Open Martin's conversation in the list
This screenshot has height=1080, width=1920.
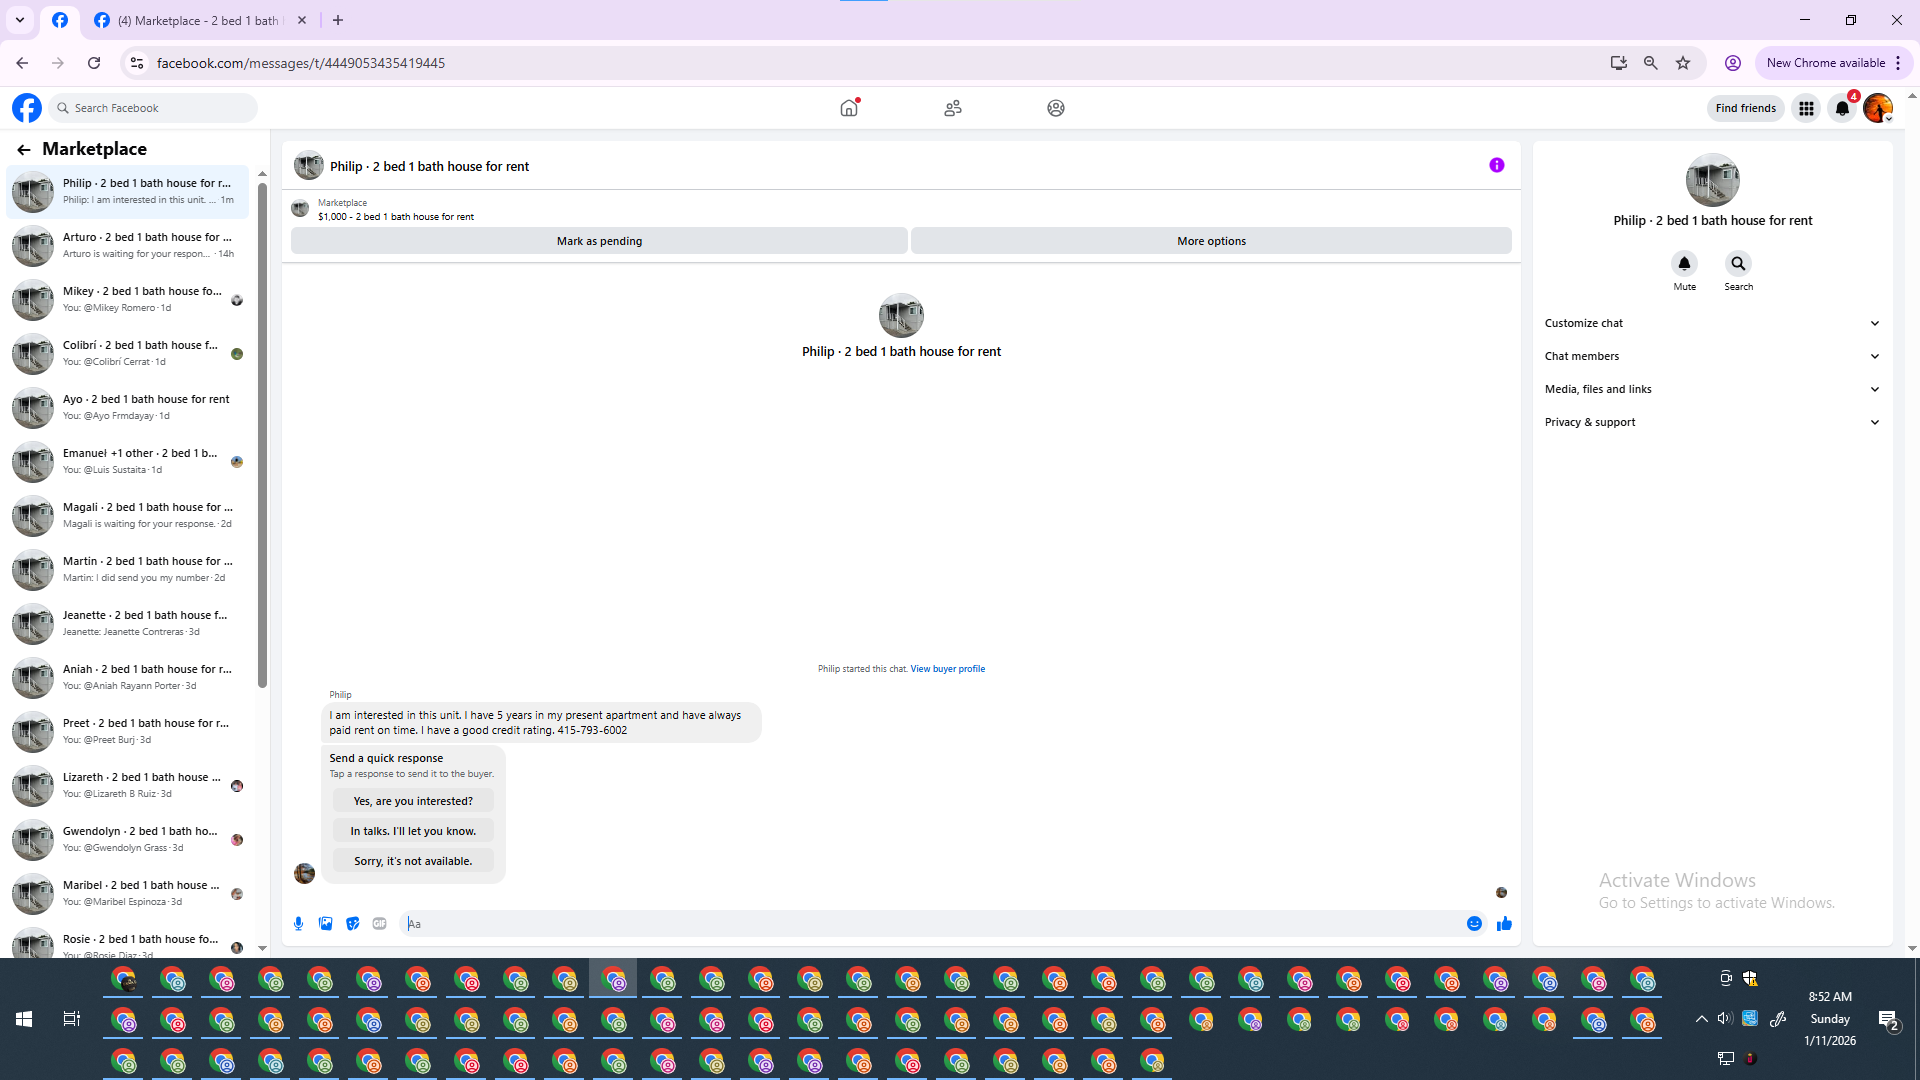pyautogui.click(x=129, y=569)
